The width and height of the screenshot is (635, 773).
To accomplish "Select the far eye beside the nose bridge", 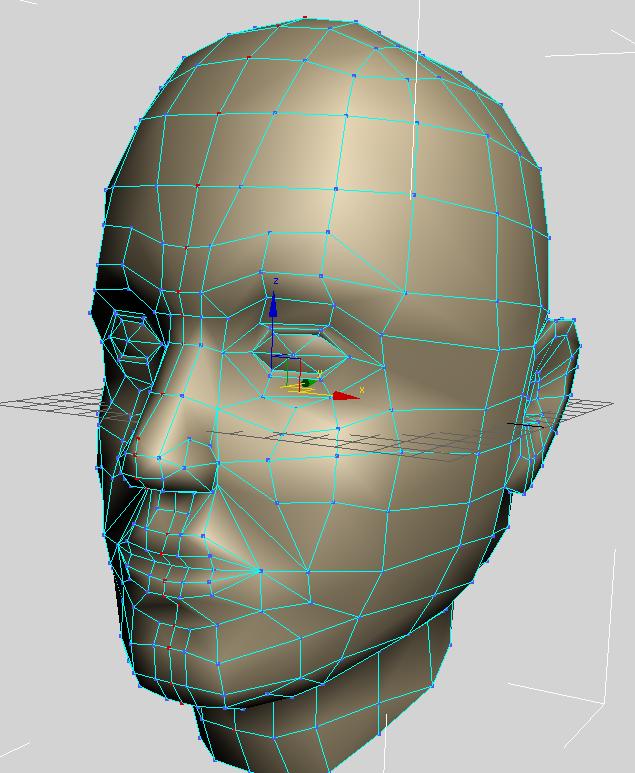I will 130,338.
